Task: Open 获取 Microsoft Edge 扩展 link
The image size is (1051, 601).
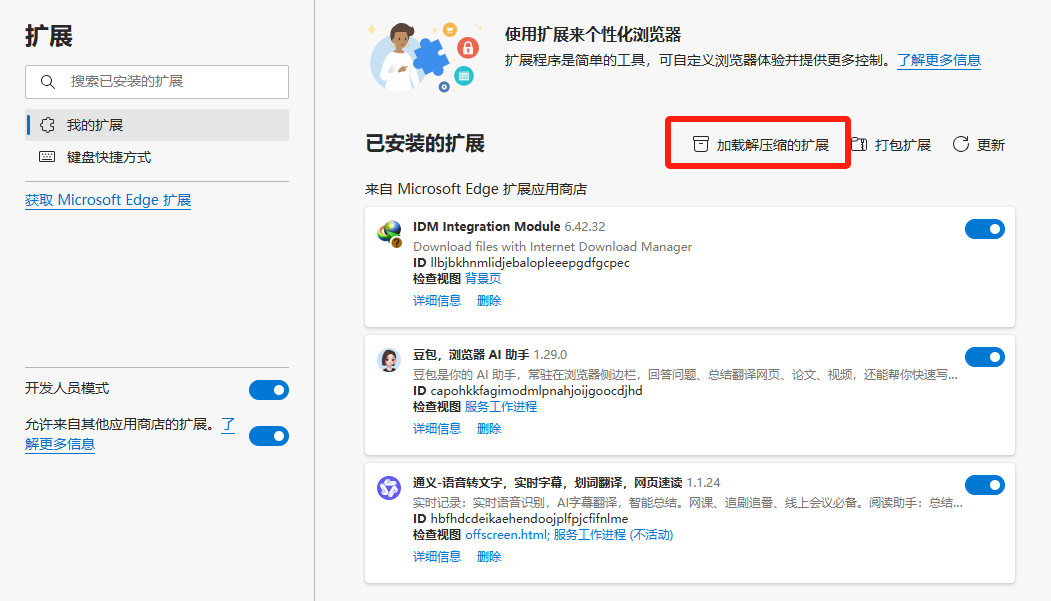Action: [107, 199]
